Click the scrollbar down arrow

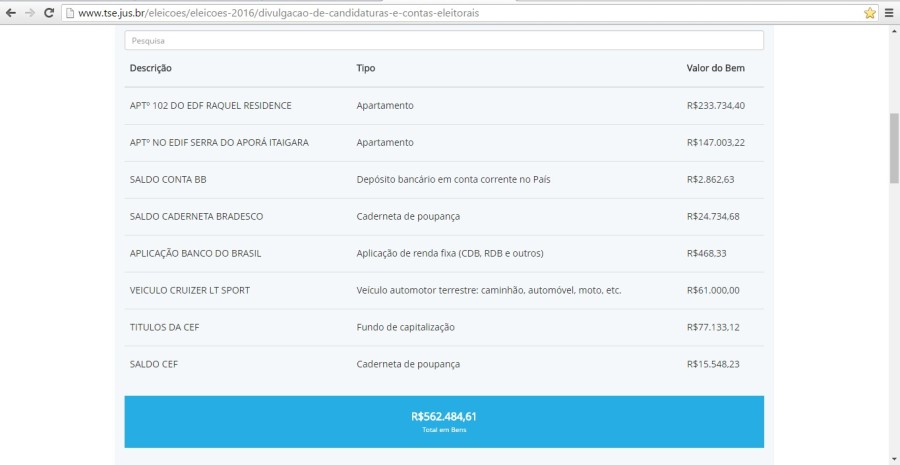894,458
